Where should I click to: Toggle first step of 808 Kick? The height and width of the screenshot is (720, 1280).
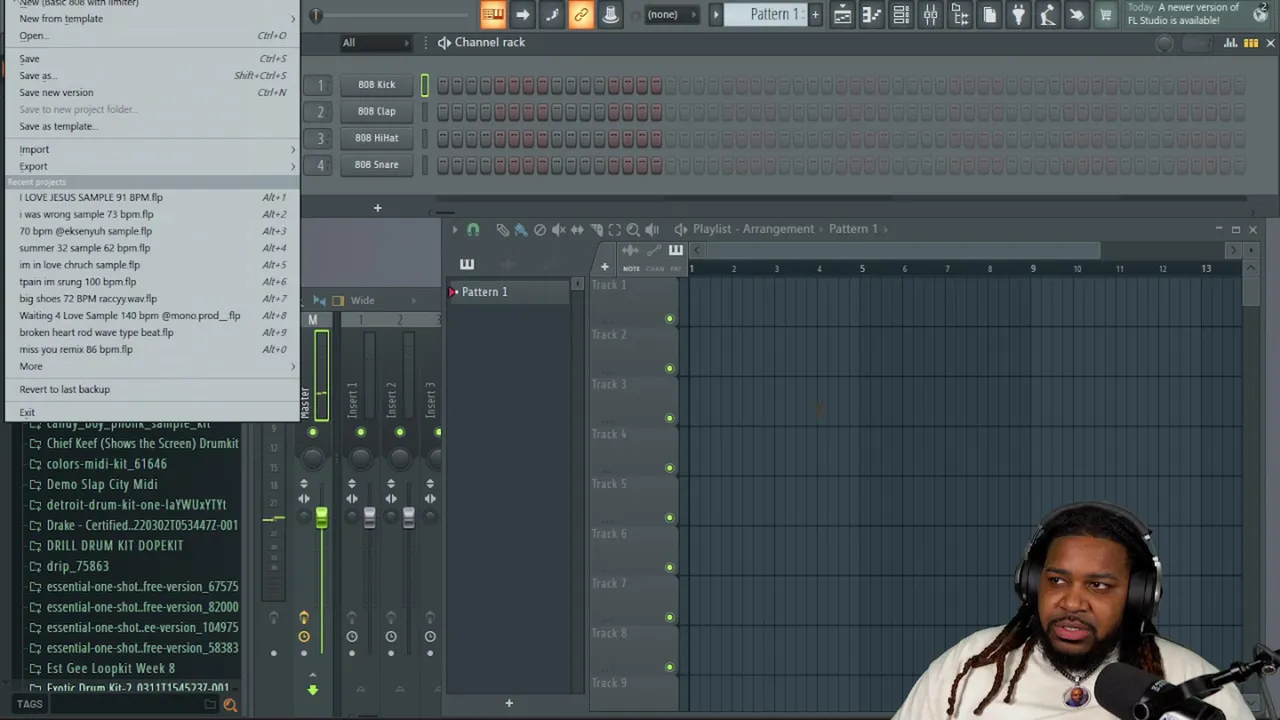coord(442,85)
